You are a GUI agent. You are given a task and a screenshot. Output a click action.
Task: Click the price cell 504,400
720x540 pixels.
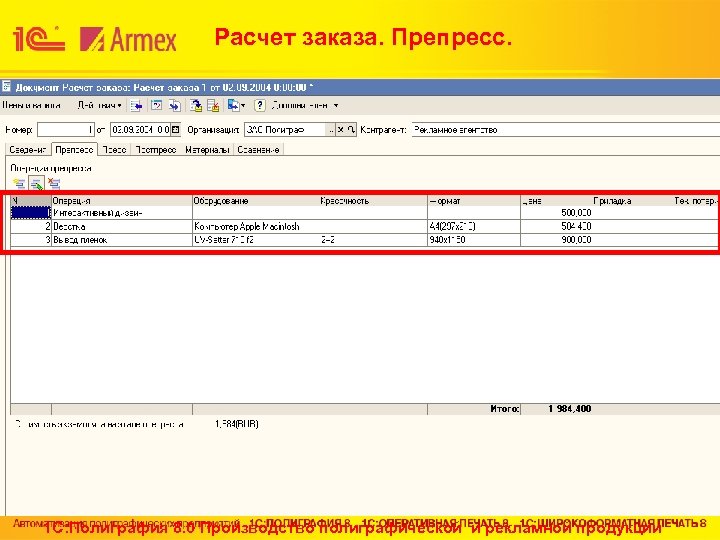coord(557,226)
